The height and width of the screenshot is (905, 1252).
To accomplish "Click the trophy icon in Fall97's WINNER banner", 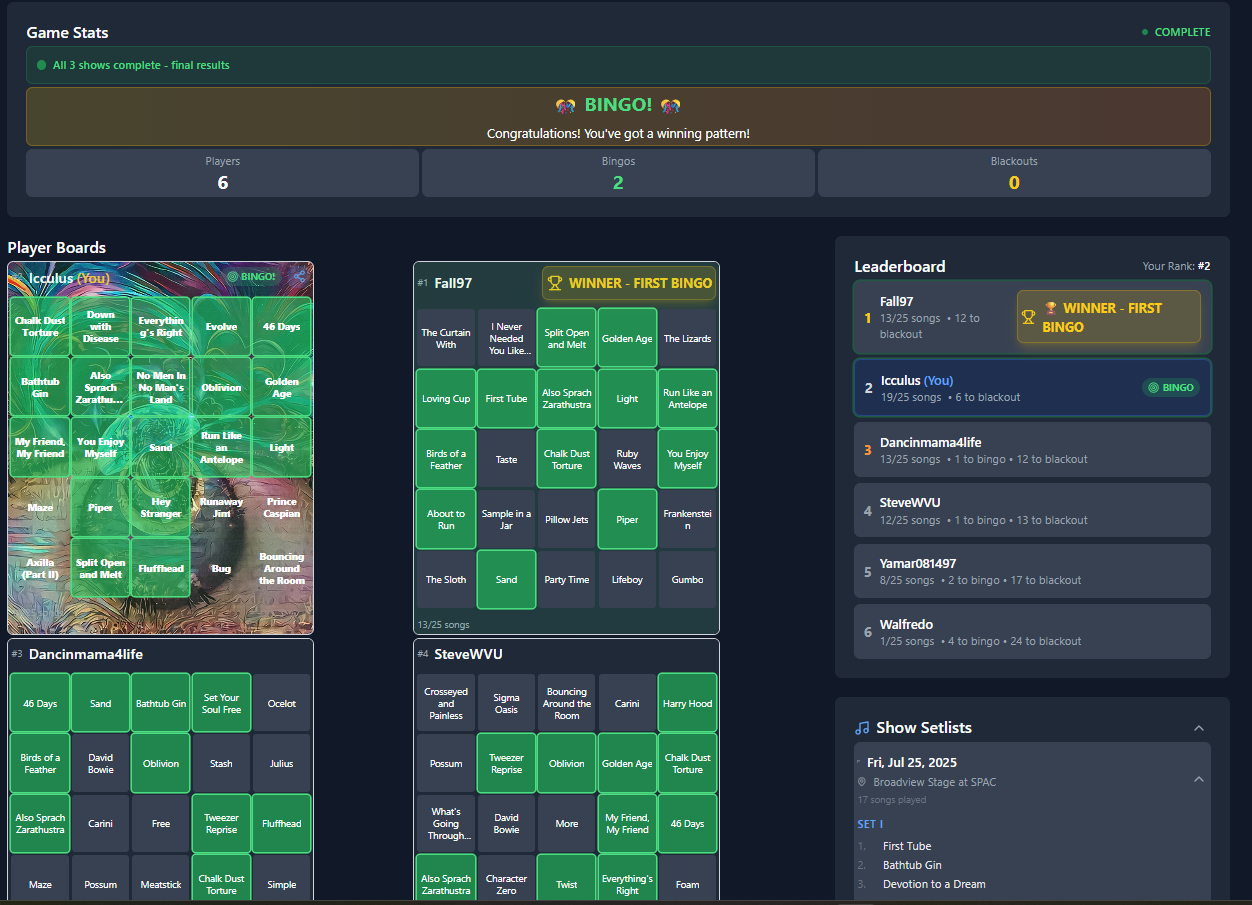I will click(555, 282).
